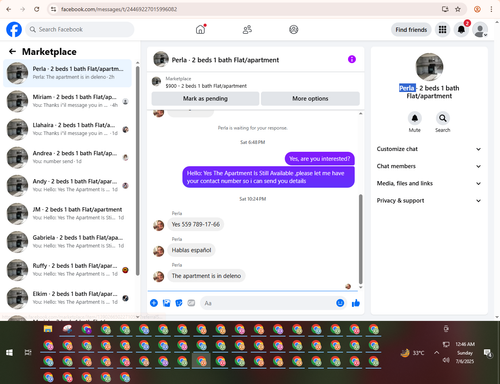Click the Mark as pending button
500x384 pixels.
tap(205, 98)
